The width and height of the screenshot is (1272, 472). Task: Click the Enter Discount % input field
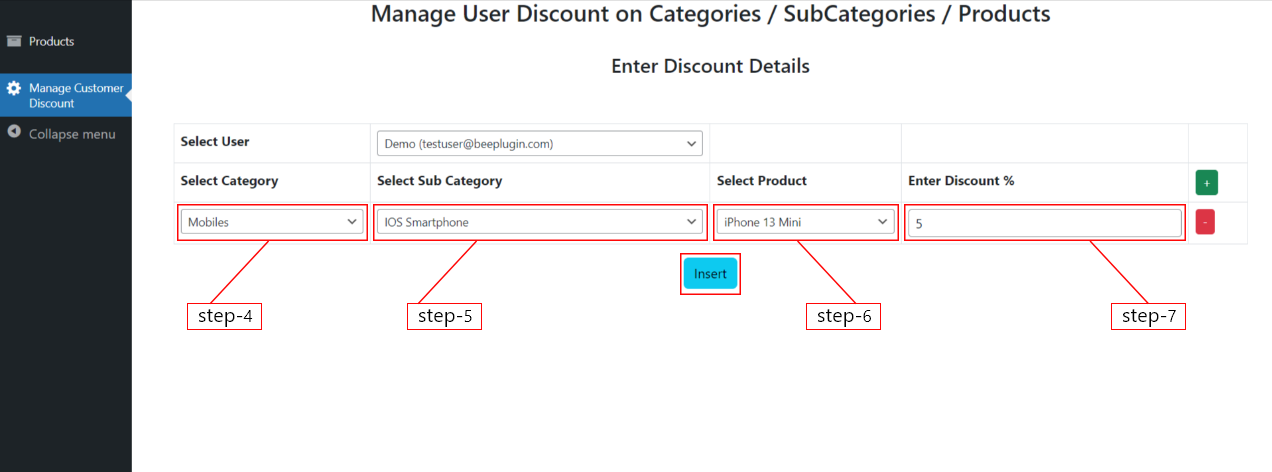pos(1044,223)
